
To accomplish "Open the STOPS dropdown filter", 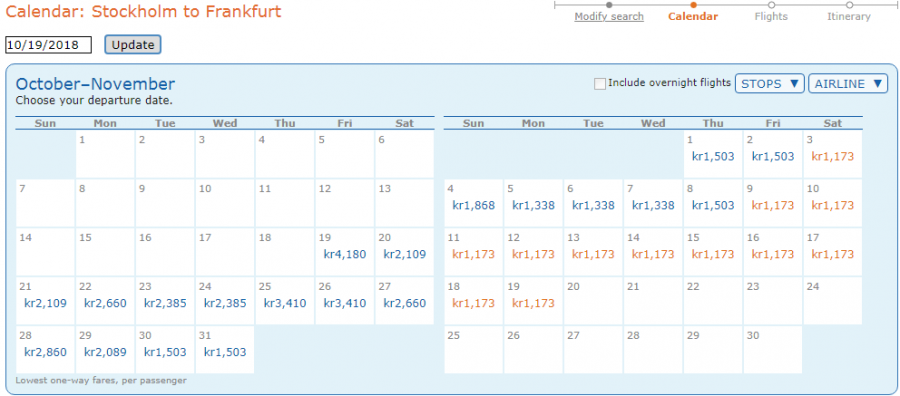I will click(770, 84).
